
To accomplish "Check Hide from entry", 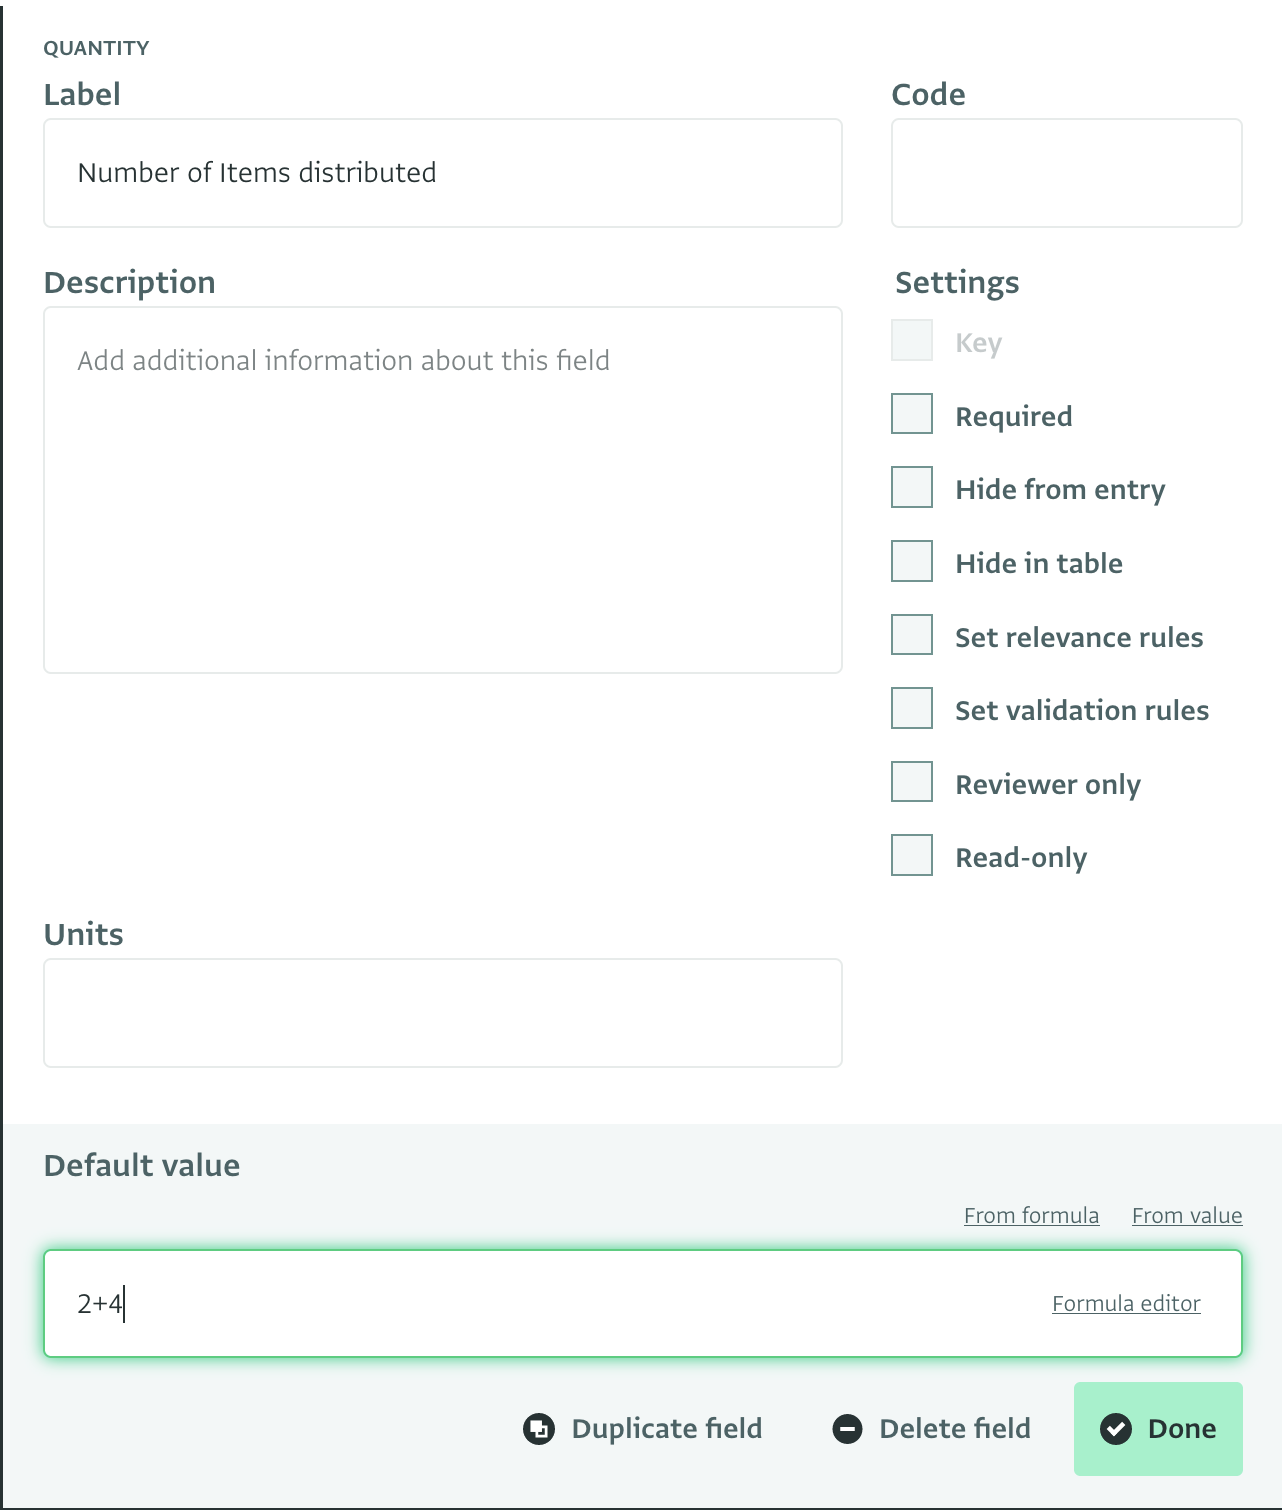I will [x=910, y=488].
